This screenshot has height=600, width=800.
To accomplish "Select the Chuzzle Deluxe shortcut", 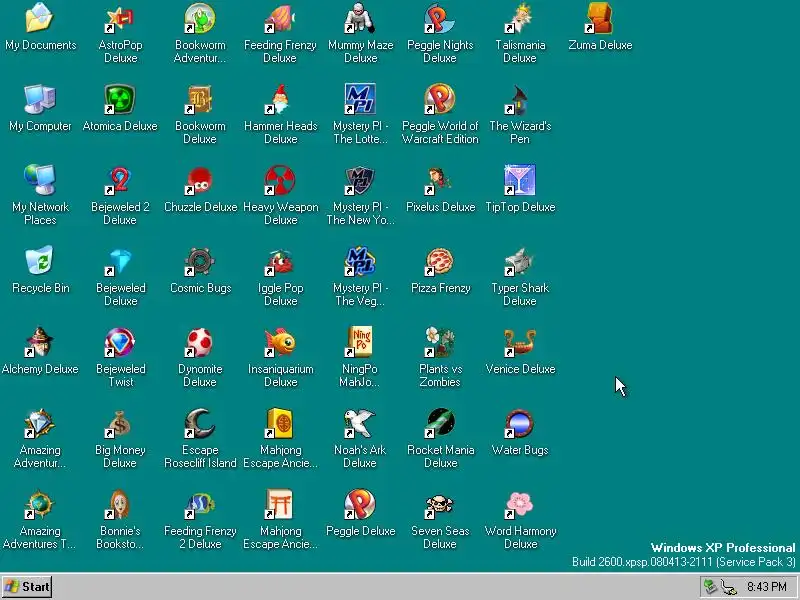I will (200, 180).
